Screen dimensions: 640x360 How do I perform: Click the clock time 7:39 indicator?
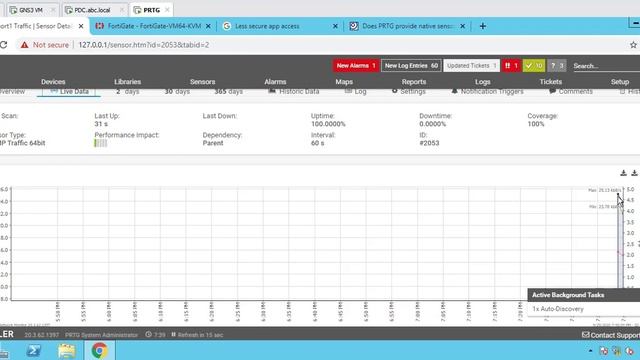[156, 335]
